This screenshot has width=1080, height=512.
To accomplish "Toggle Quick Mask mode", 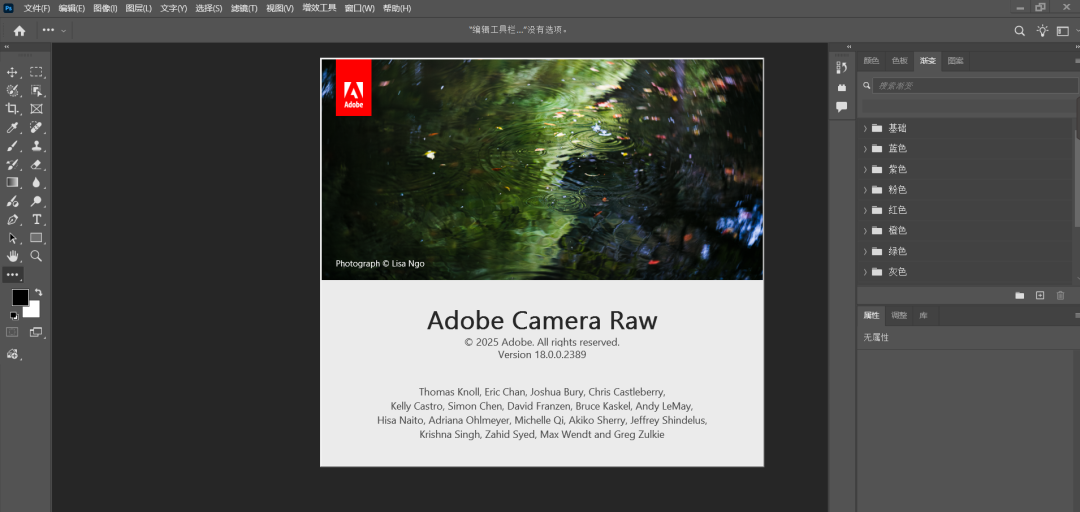I will point(12,332).
